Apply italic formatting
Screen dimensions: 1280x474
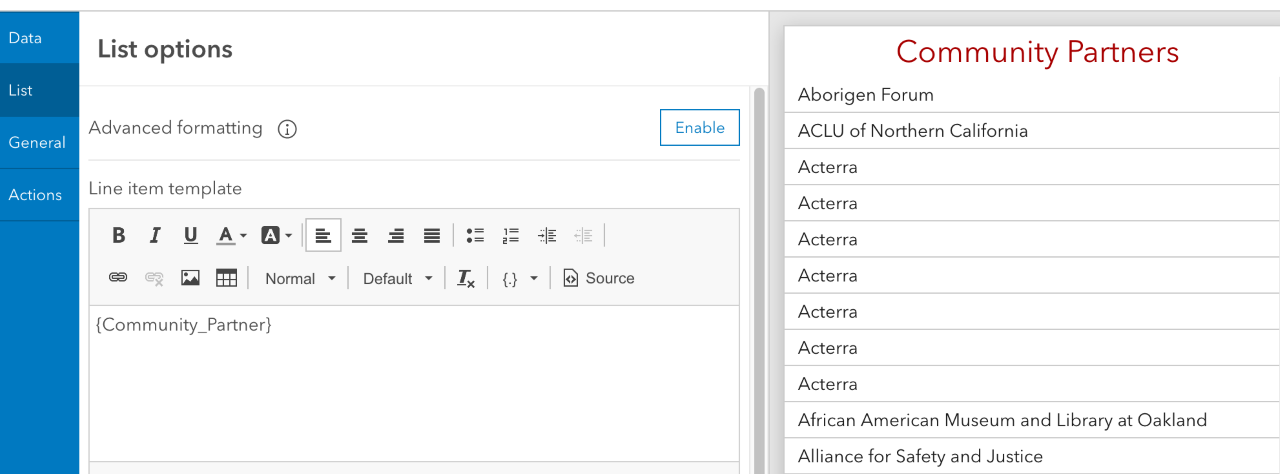[155, 236]
